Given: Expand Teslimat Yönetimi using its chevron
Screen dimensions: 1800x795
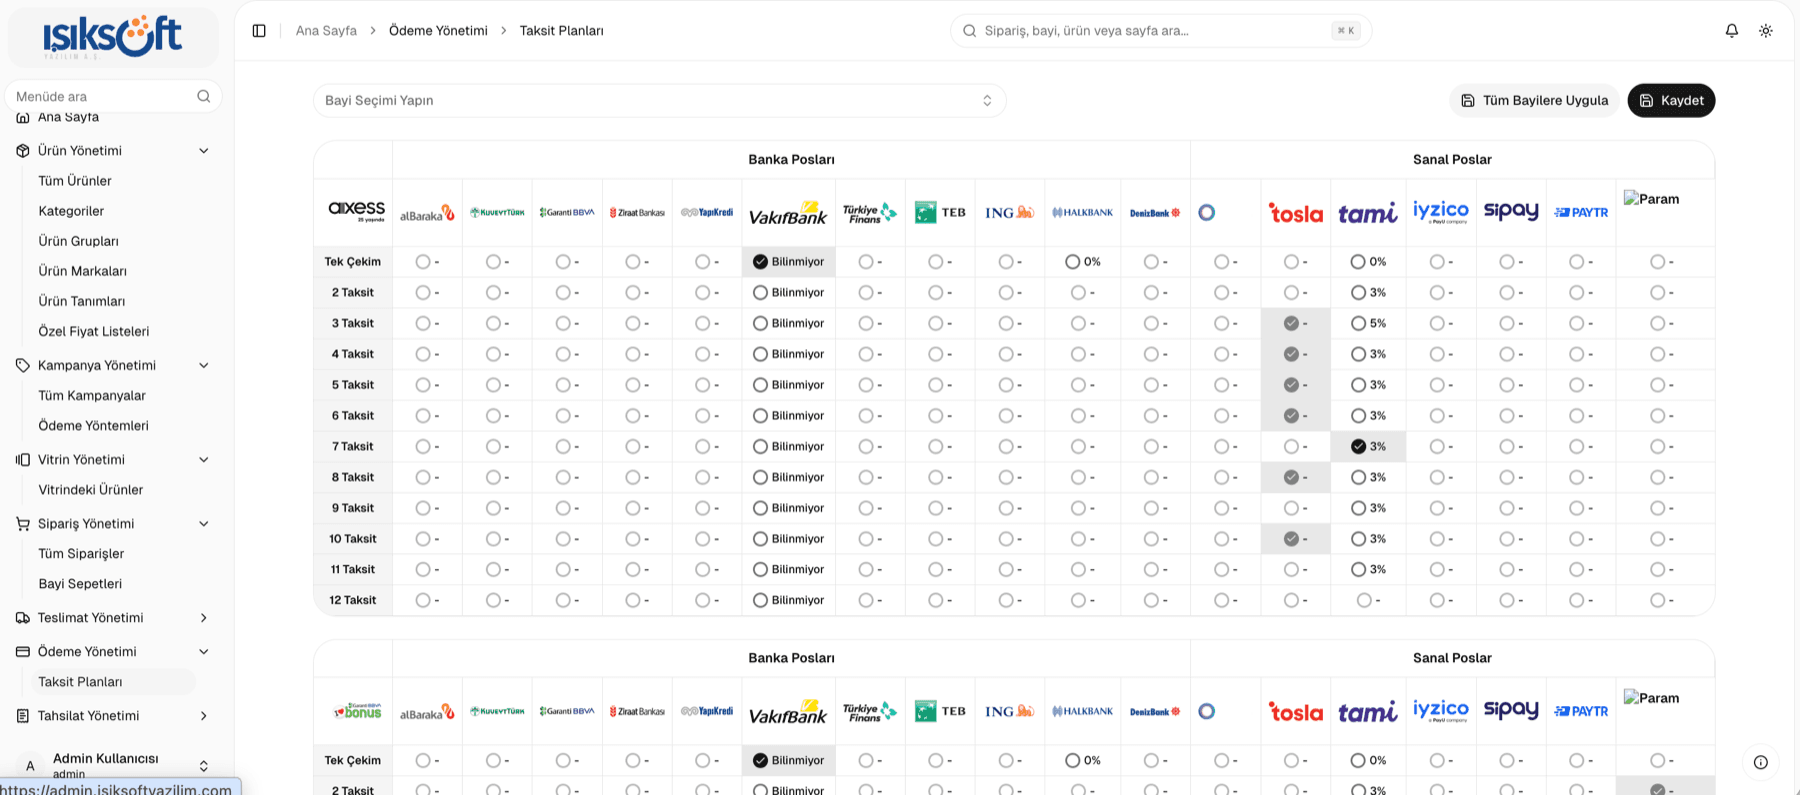Looking at the screenshot, I should [204, 618].
